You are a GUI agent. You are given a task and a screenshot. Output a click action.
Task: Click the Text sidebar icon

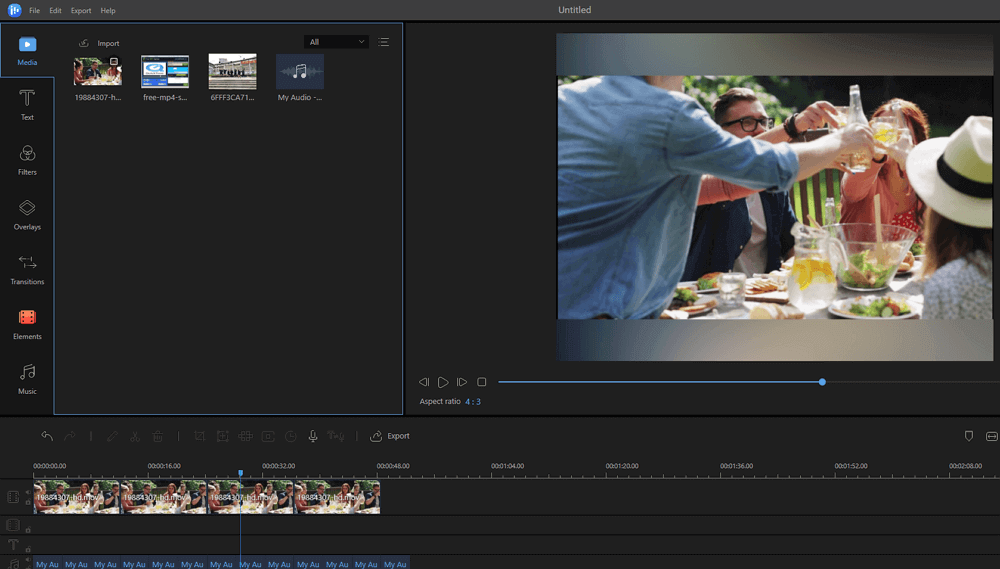tap(27, 103)
